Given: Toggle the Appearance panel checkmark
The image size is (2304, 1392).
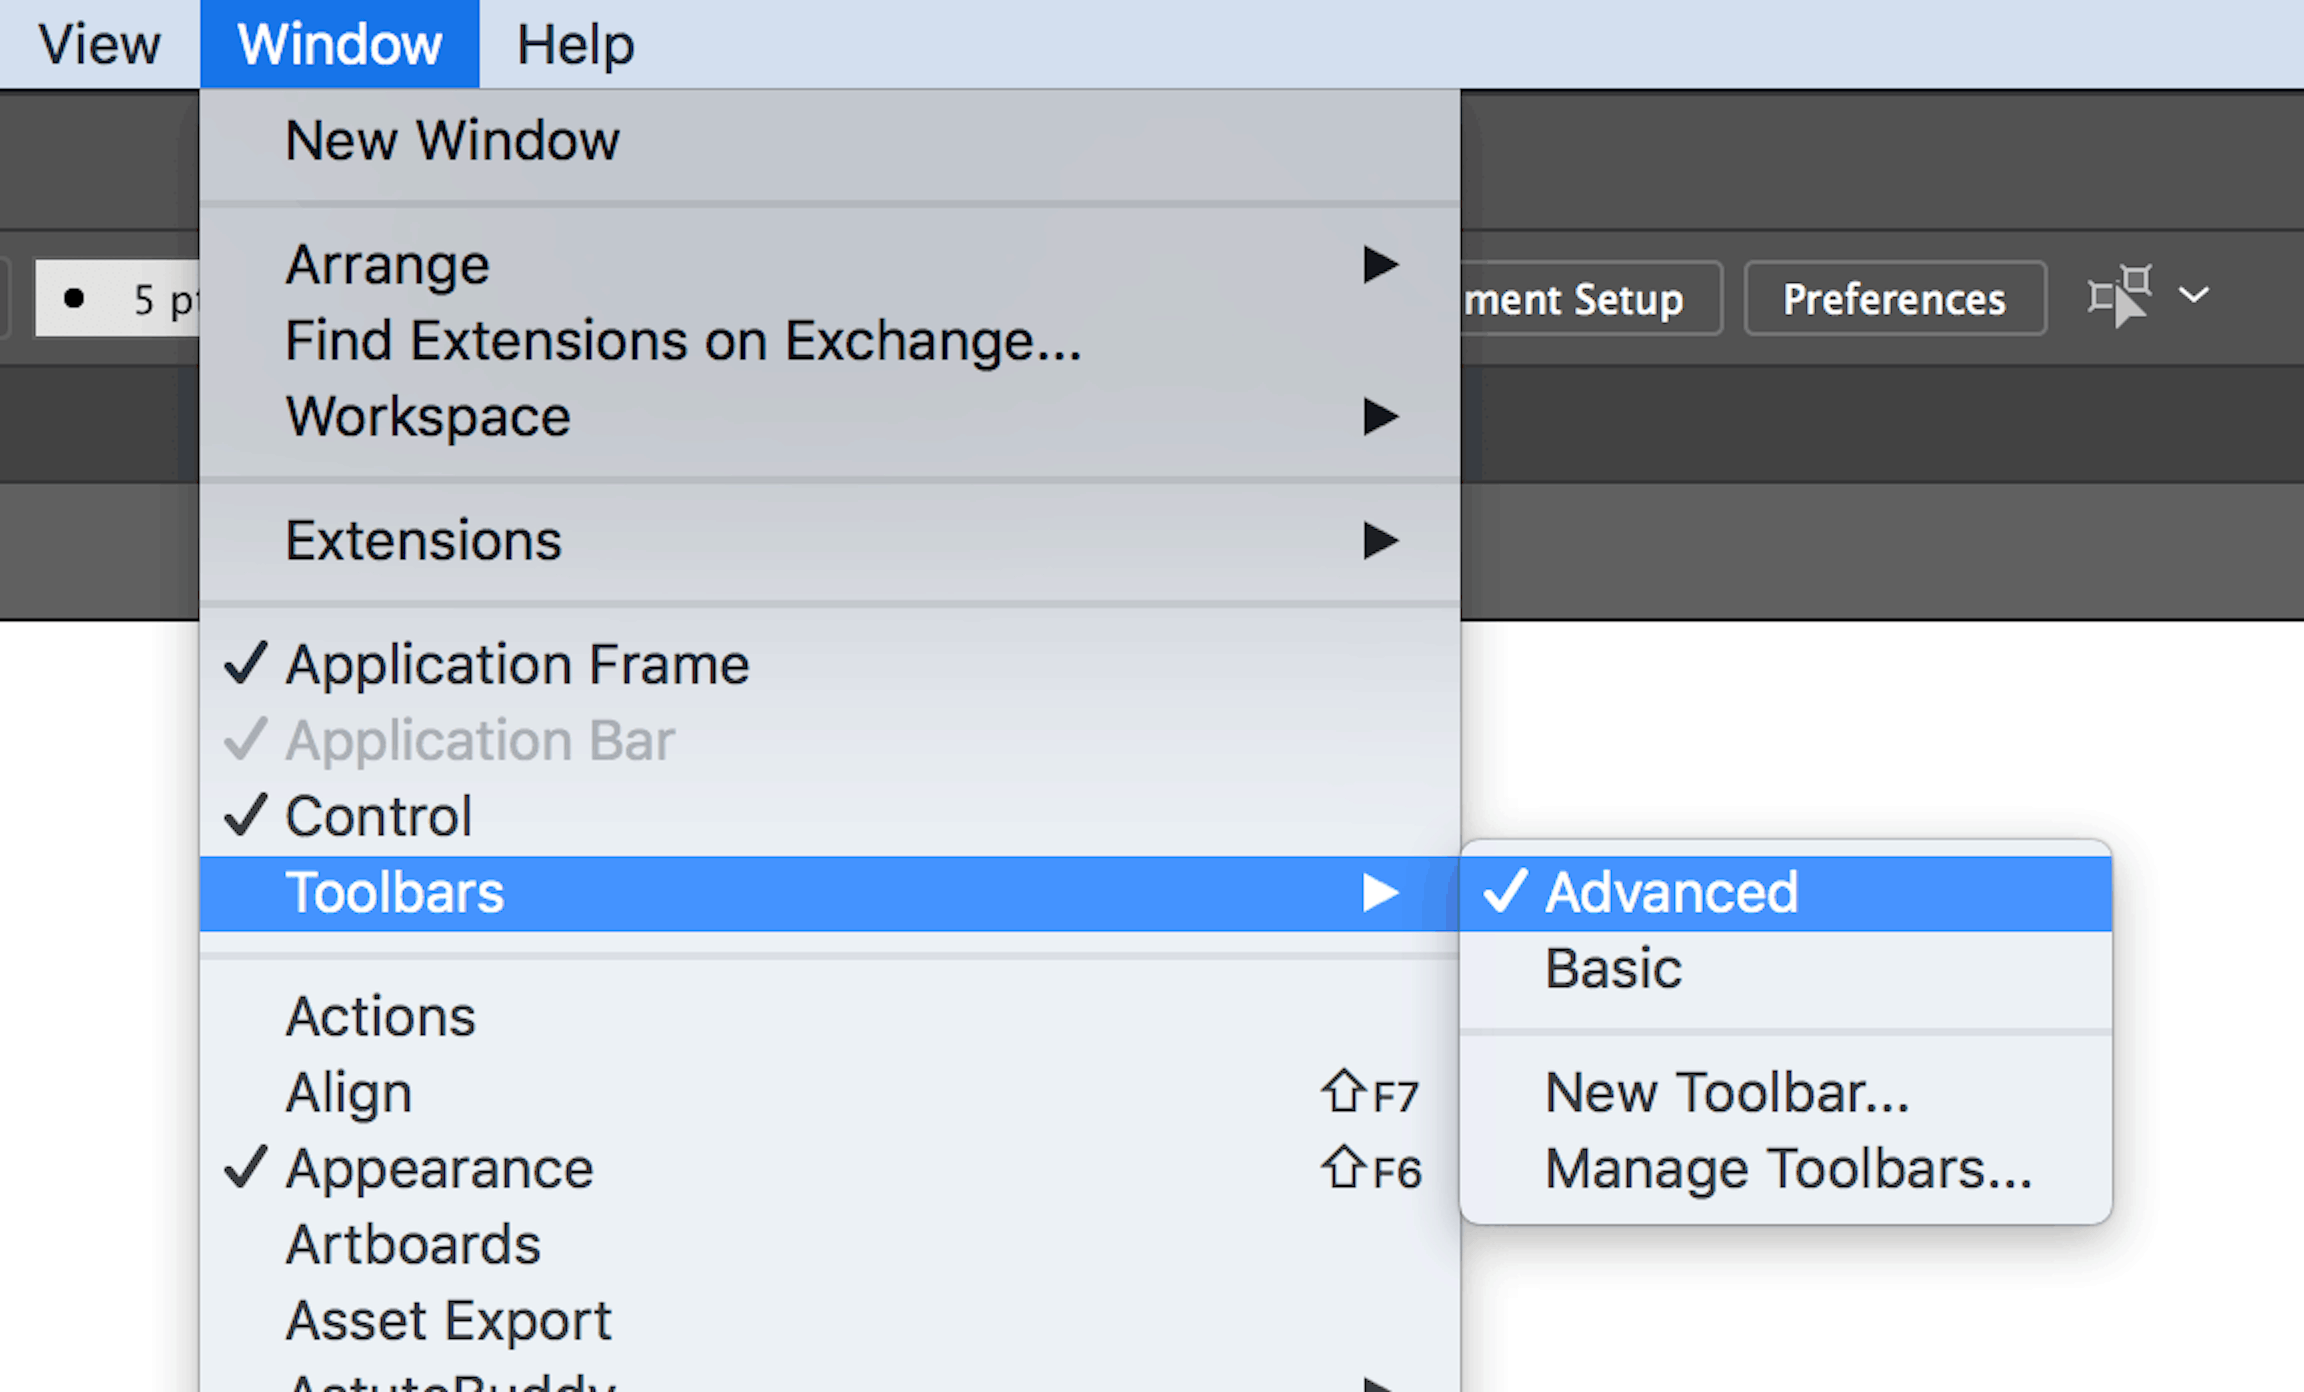Looking at the screenshot, I should pos(439,1167).
